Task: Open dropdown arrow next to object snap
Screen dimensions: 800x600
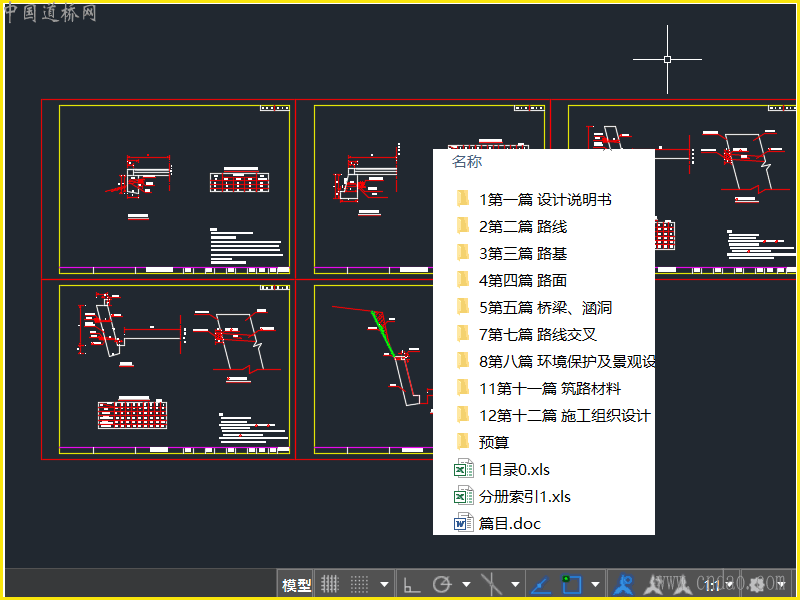Action: pyautogui.click(x=595, y=584)
